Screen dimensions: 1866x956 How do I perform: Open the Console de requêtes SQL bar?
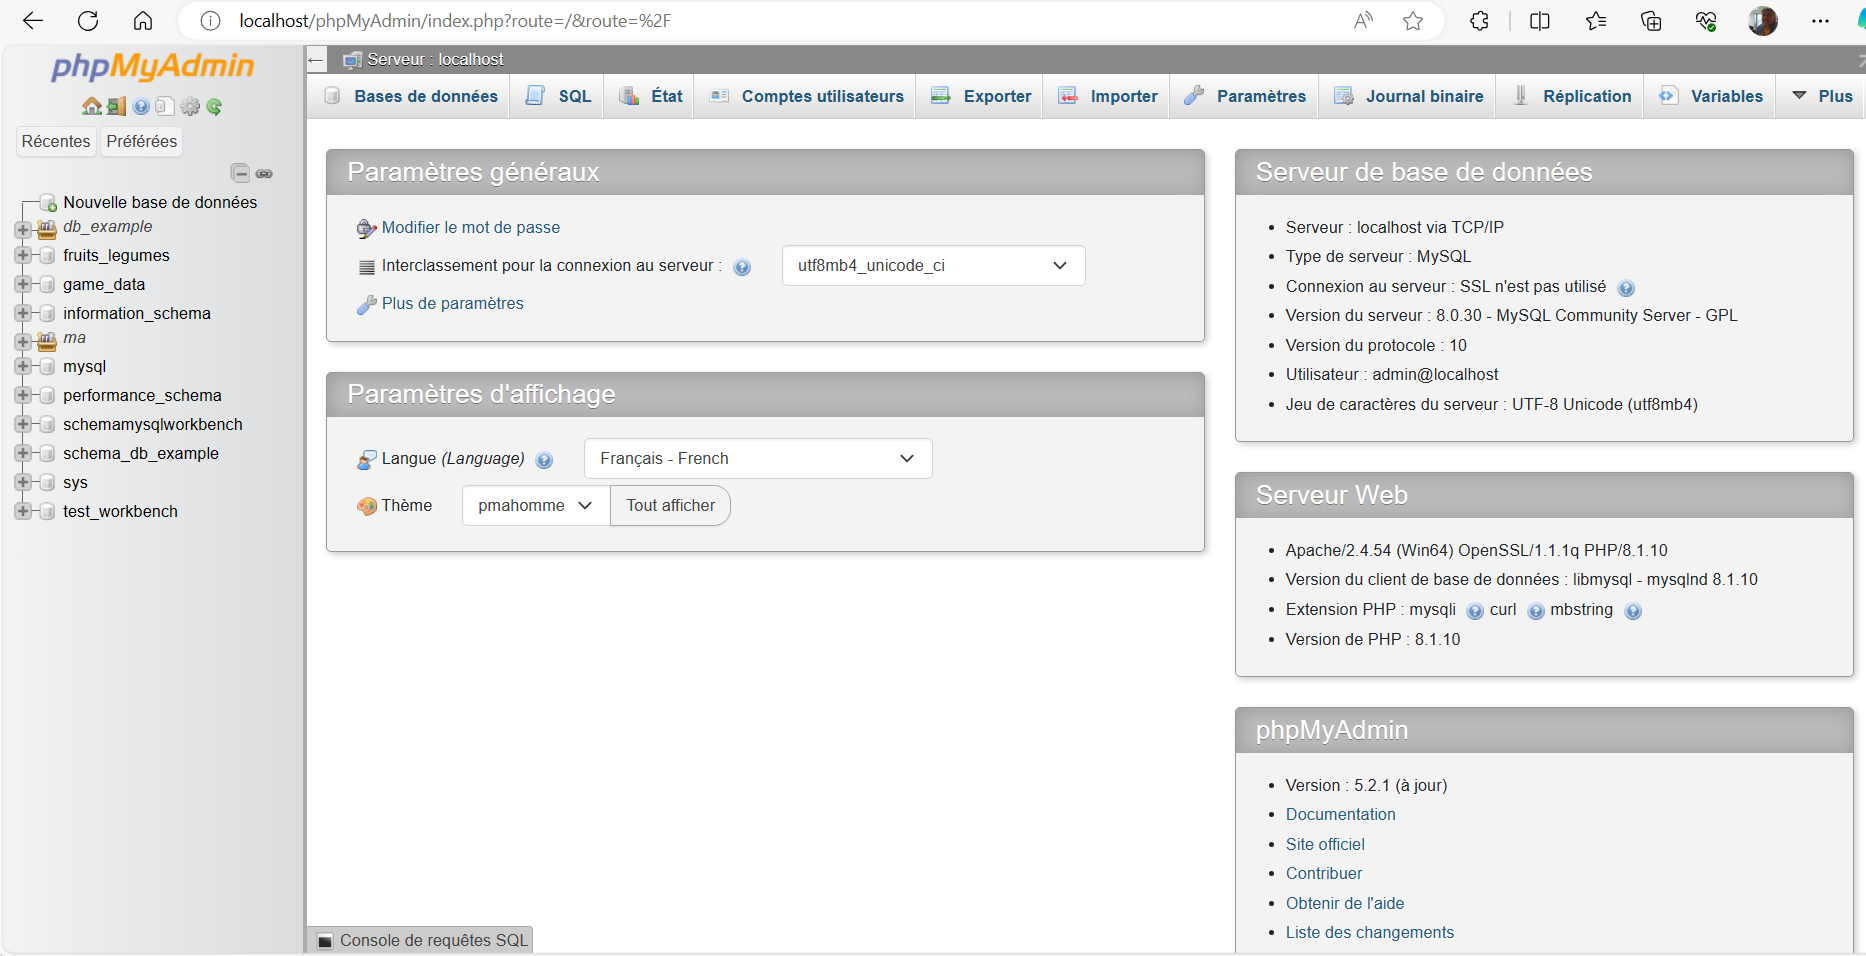[422, 940]
